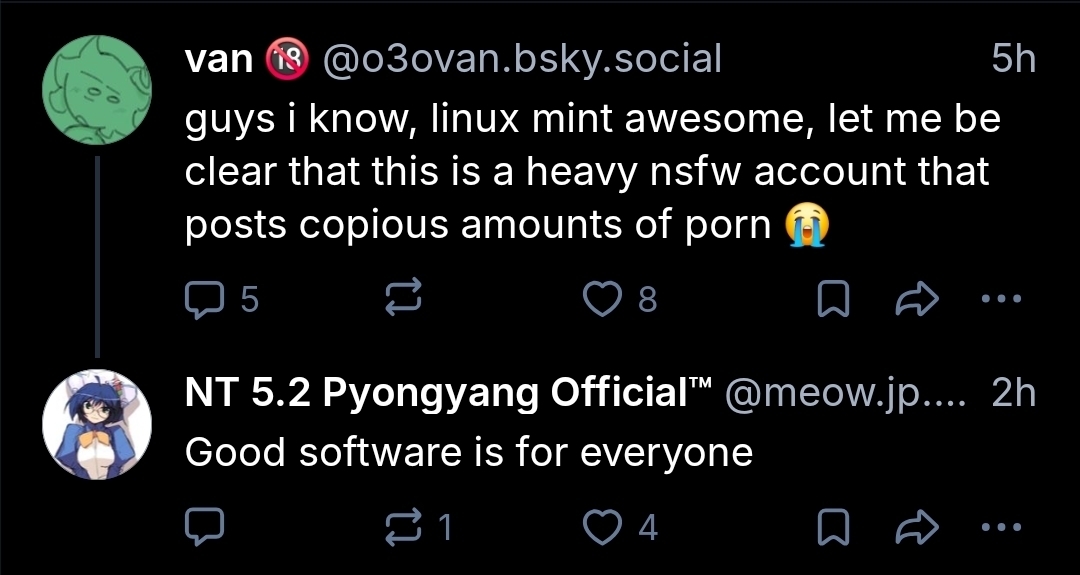Open more options on van's post
The height and width of the screenshot is (575, 1080).
[1001, 299]
